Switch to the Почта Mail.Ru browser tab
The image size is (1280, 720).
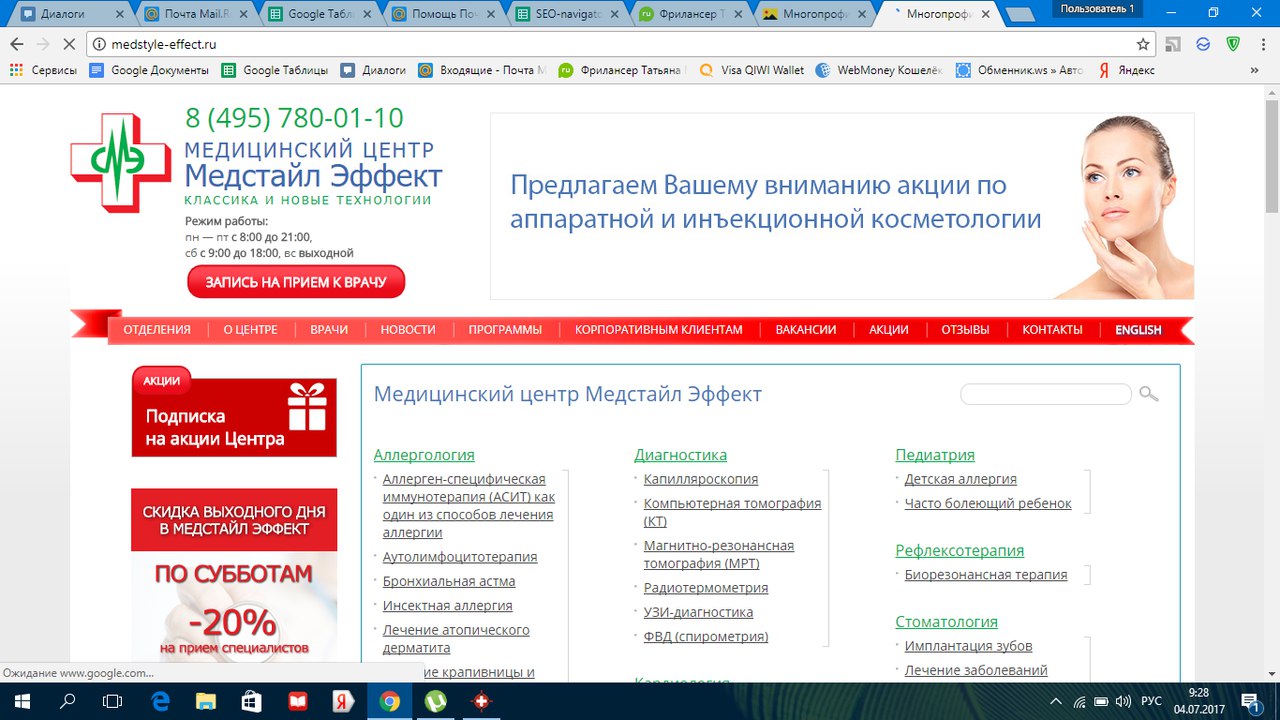coord(196,15)
